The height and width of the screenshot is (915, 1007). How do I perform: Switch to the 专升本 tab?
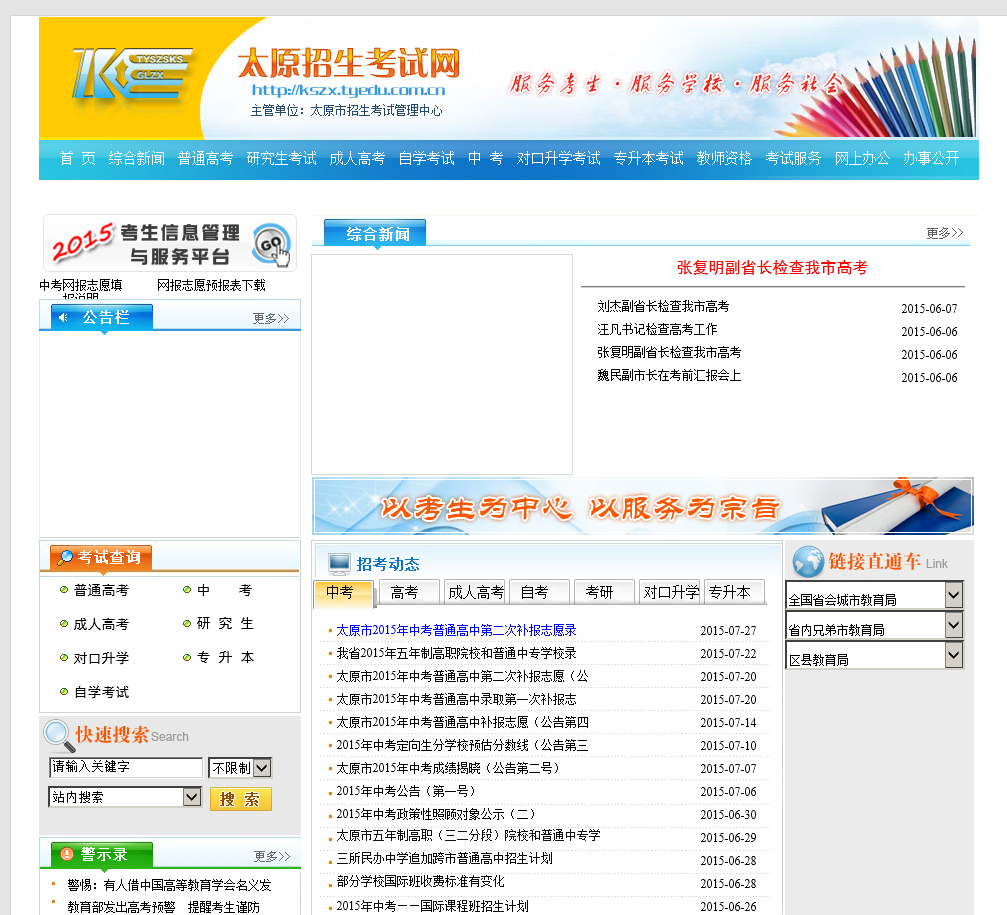click(734, 592)
